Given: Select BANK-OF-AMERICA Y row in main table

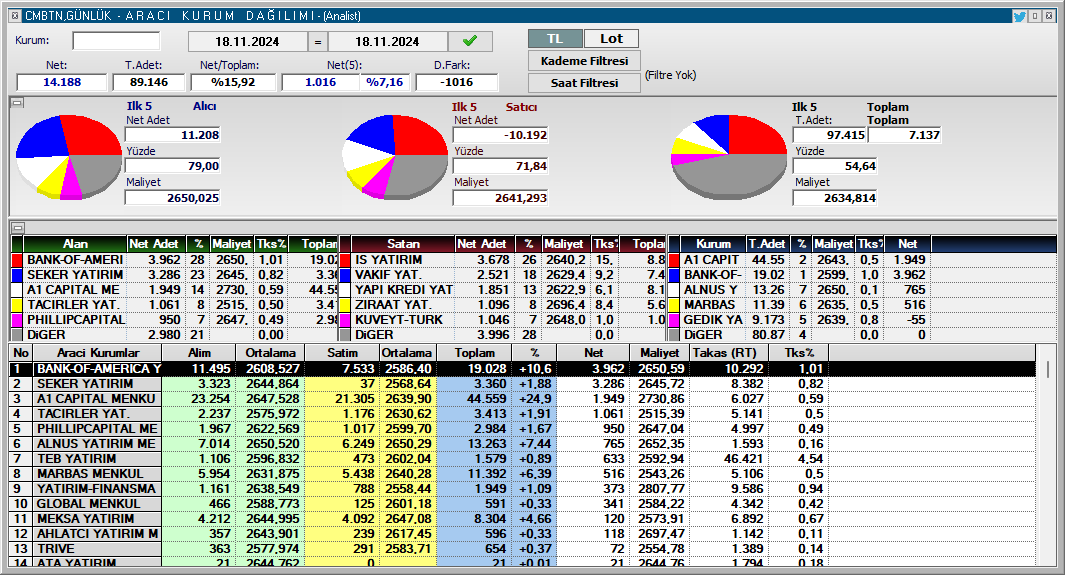Looking at the screenshot, I should tap(522, 369).
